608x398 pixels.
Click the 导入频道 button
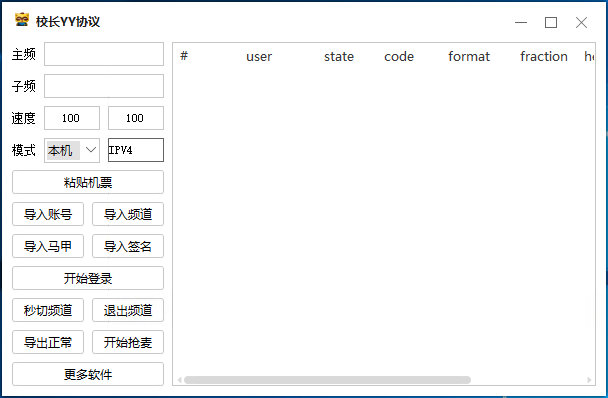coord(128,214)
